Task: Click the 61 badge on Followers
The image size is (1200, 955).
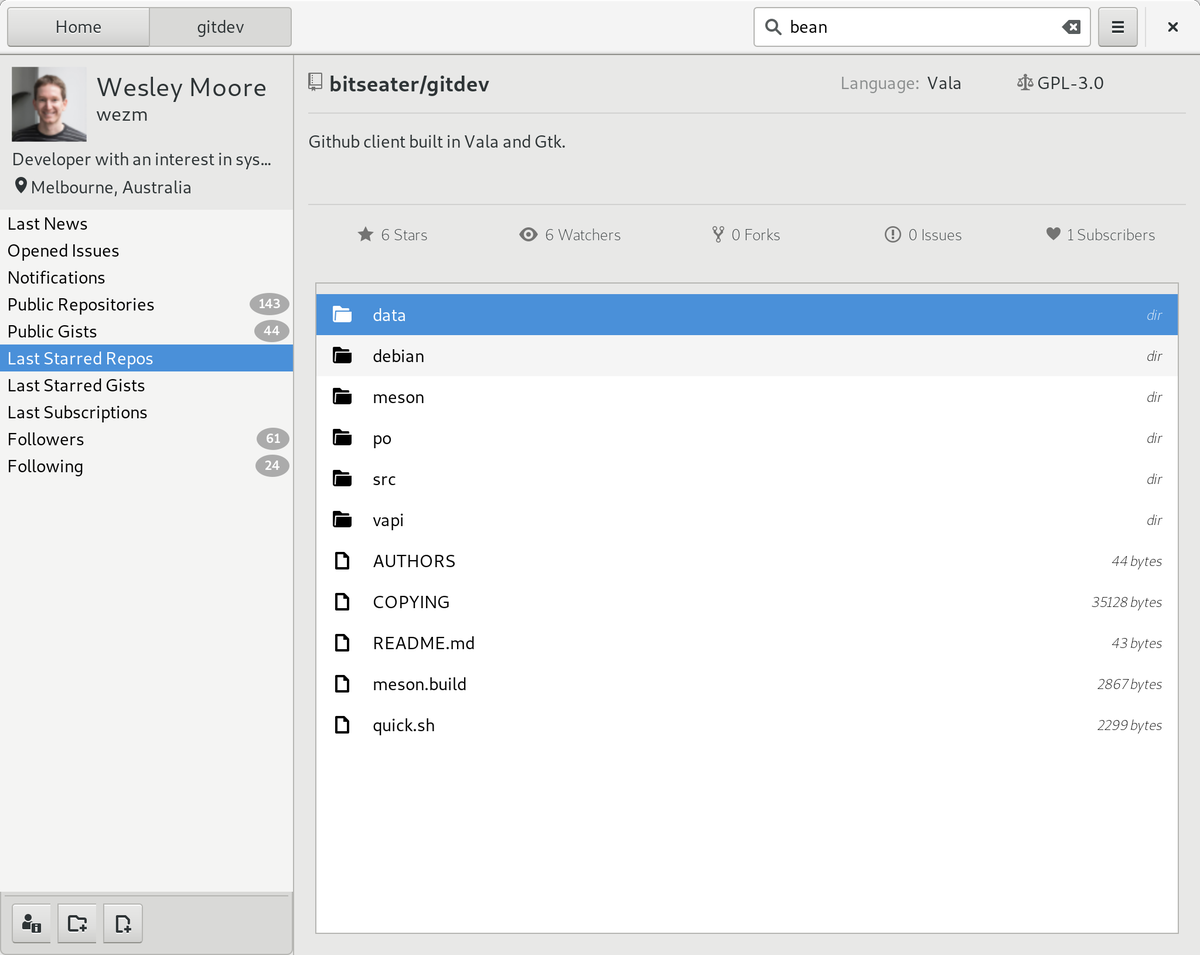Action: click(273, 438)
